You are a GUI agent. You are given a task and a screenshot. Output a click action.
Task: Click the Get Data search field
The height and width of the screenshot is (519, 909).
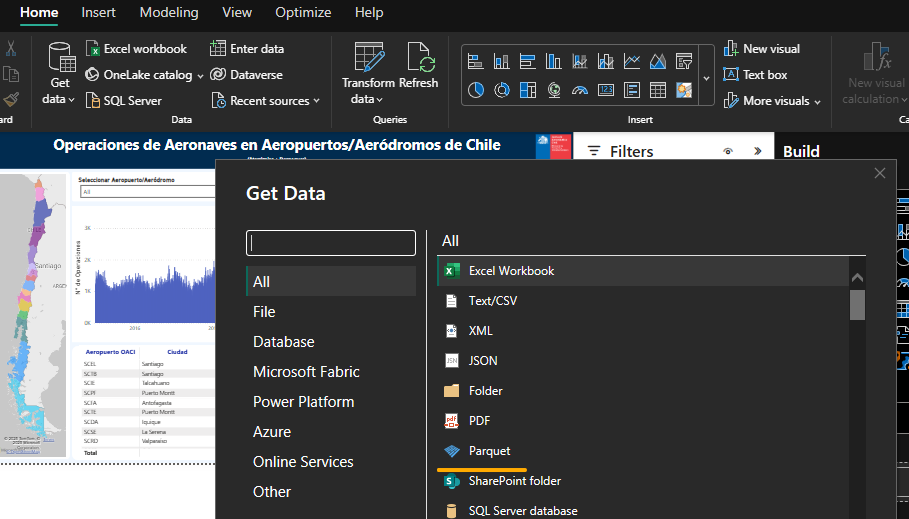pos(331,243)
